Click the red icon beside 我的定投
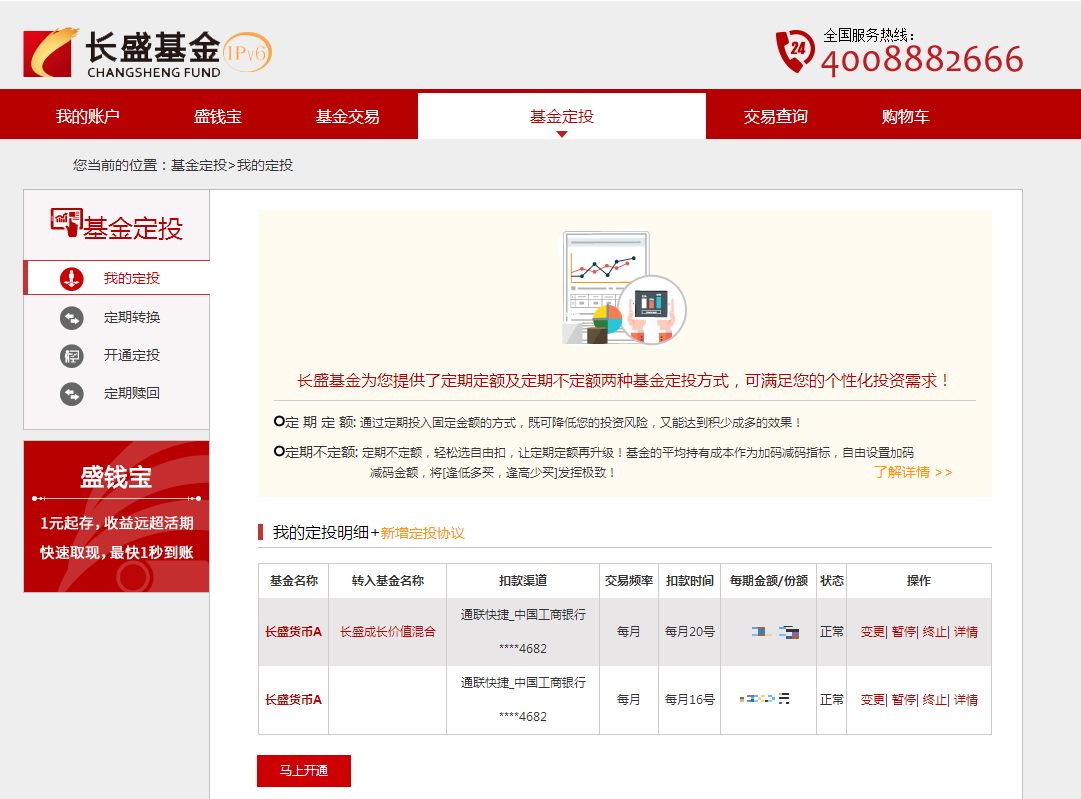This screenshot has height=799, width=1081. pyautogui.click(x=72, y=279)
